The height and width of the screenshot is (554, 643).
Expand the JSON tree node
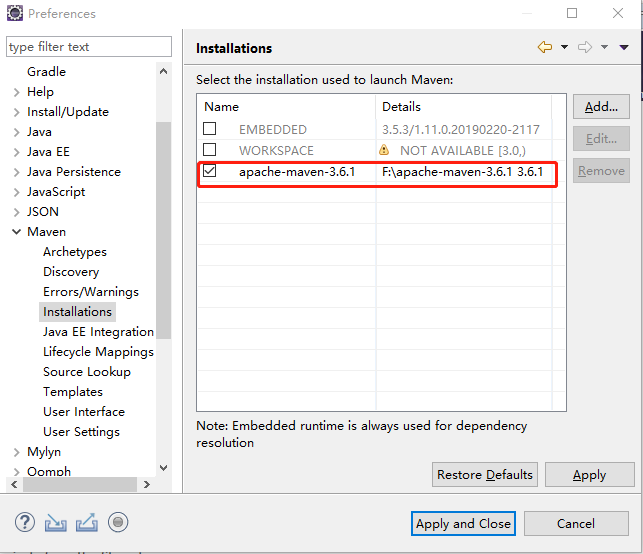(16, 212)
